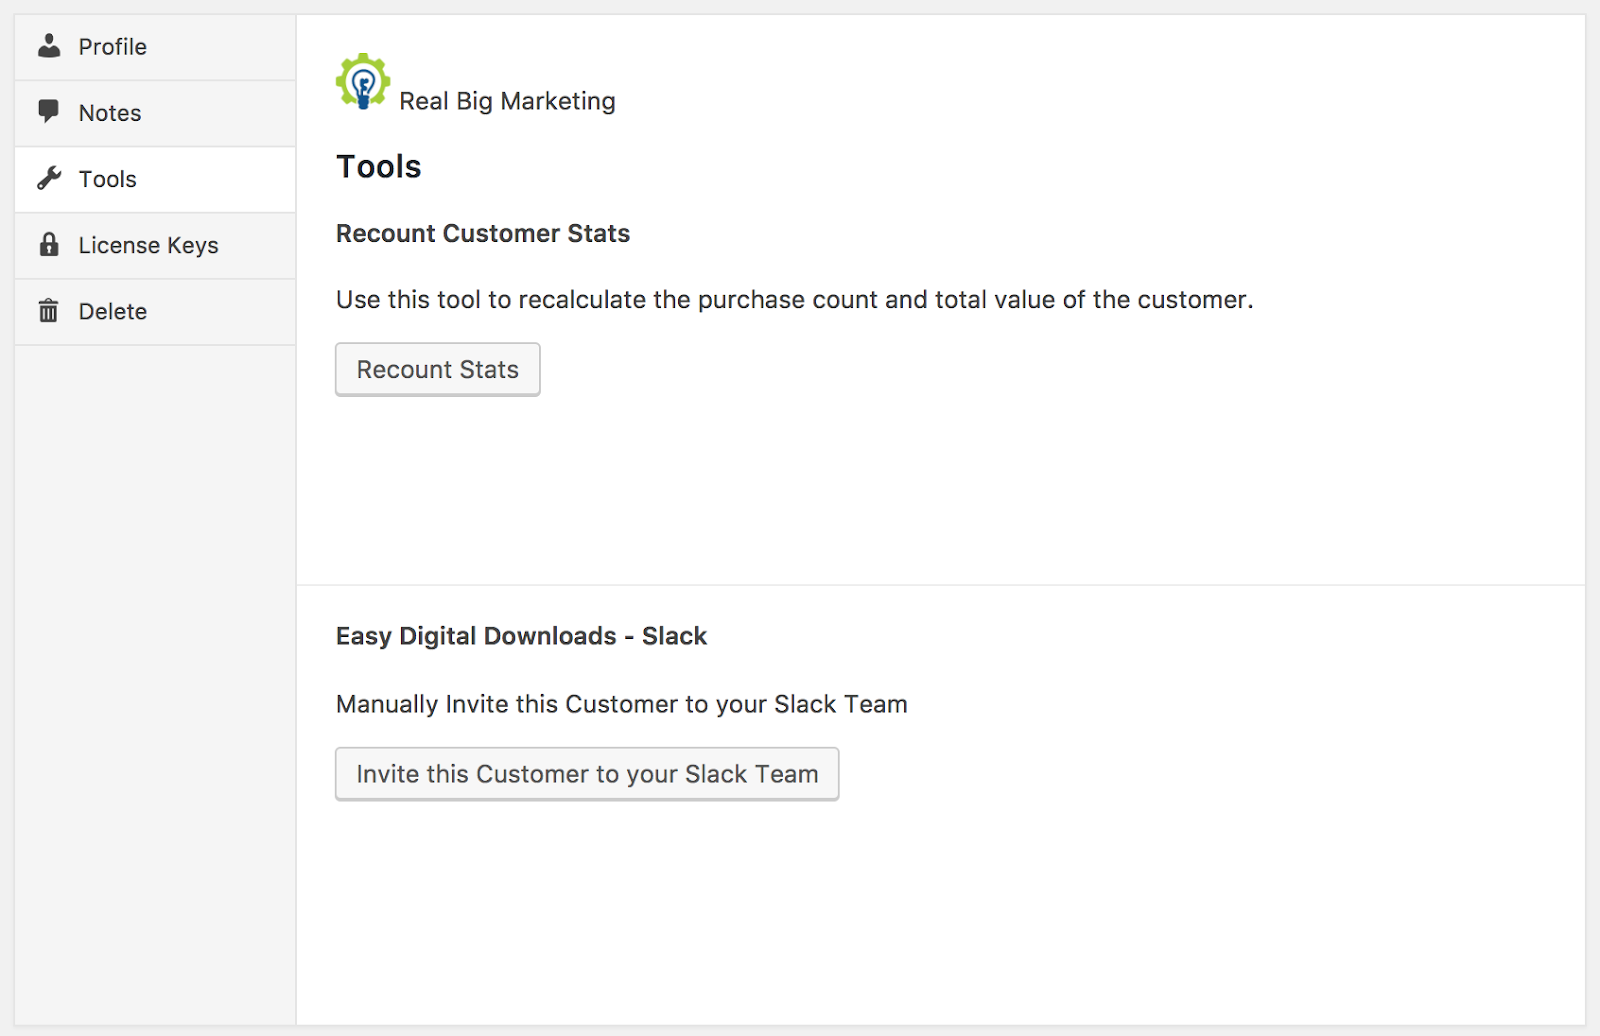
Task: Click the empty sidebar area below Delete
Action: 155,680
